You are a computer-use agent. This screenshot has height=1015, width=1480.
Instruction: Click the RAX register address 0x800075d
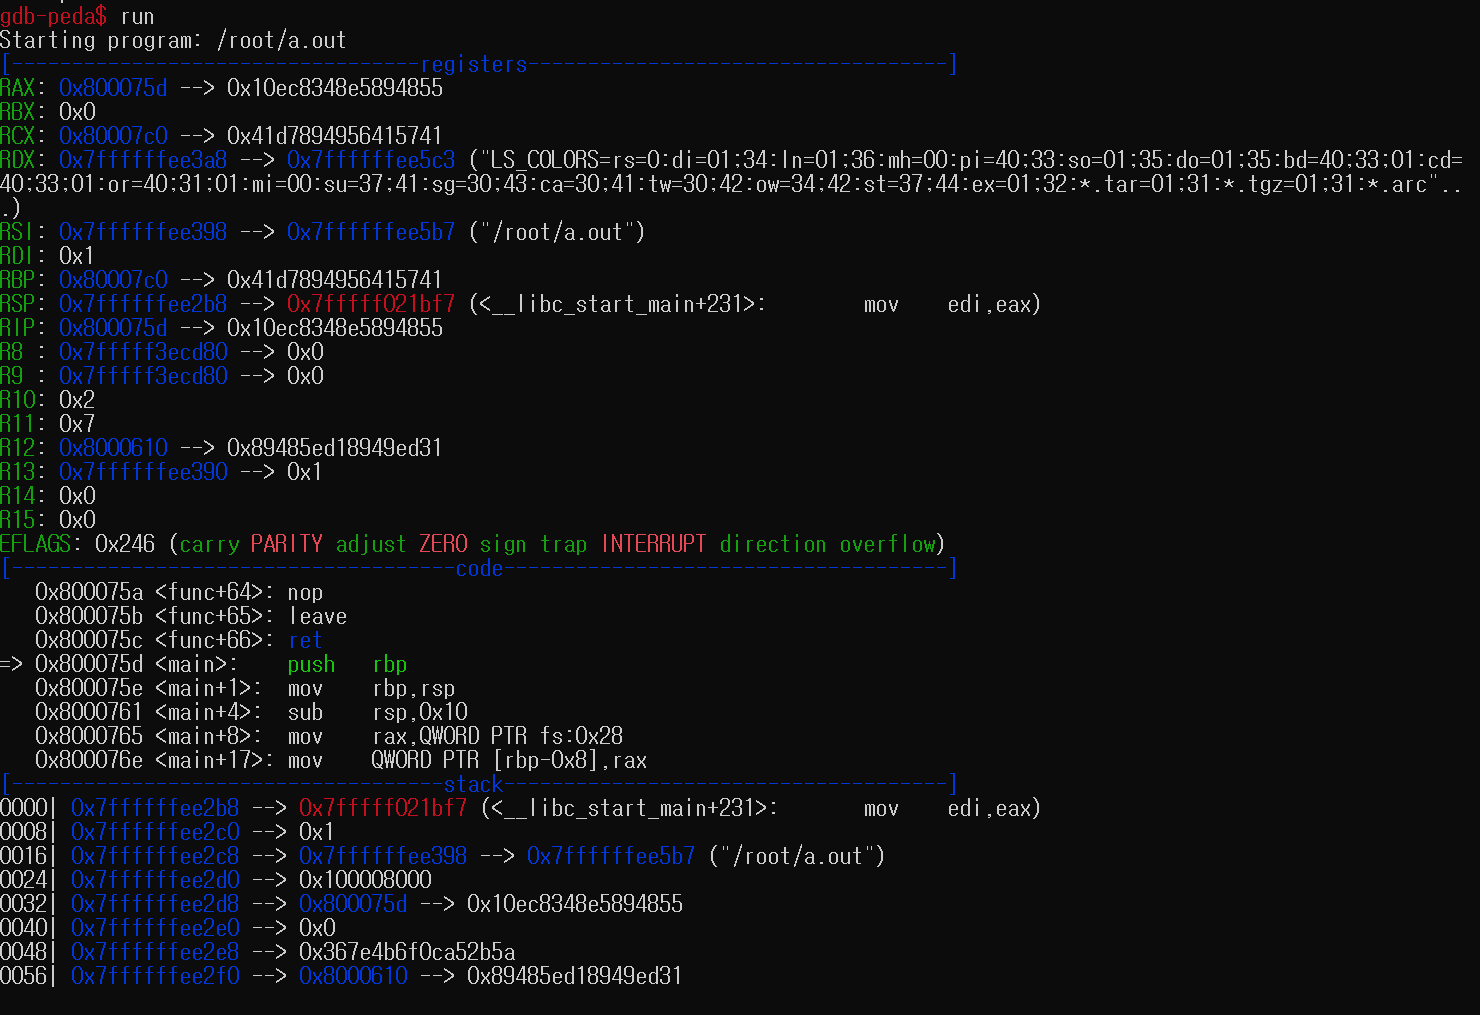pos(113,88)
